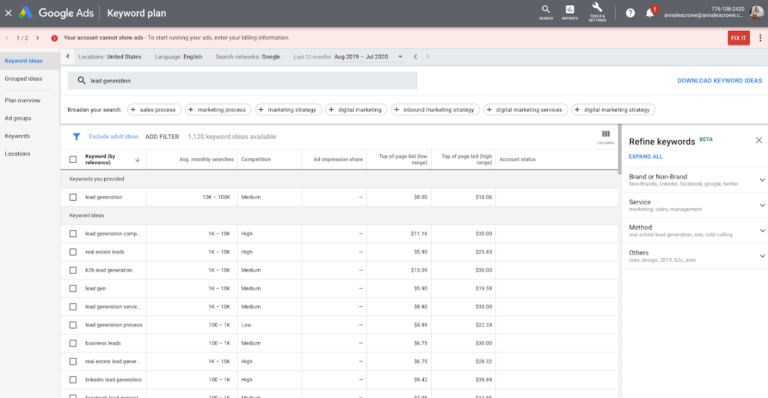The width and height of the screenshot is (768, 398).
Task: Check the 'lead generation' keyword row
Action: coord(73,197)
